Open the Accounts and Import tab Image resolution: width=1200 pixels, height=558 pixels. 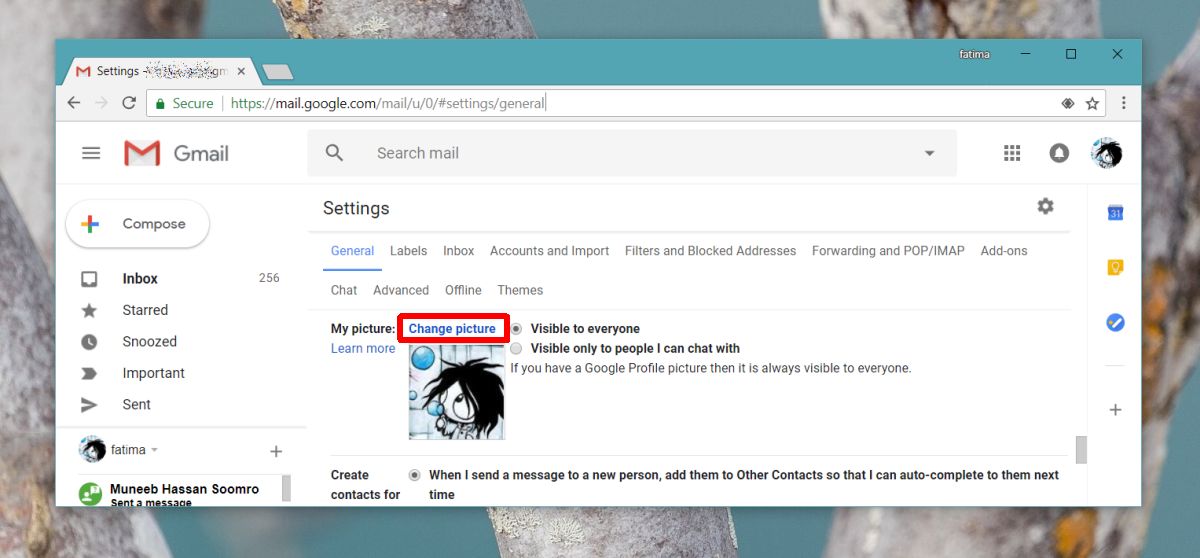pos(549,251)
